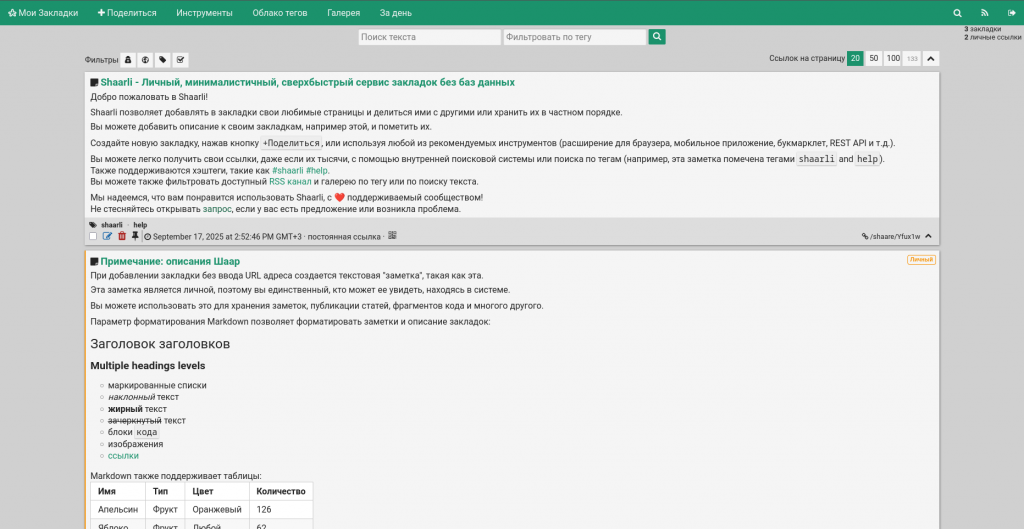The image size is (1024, 529).
Task: Open the Примечание: описания Шаар note title
Action: [x=170, y=261]
